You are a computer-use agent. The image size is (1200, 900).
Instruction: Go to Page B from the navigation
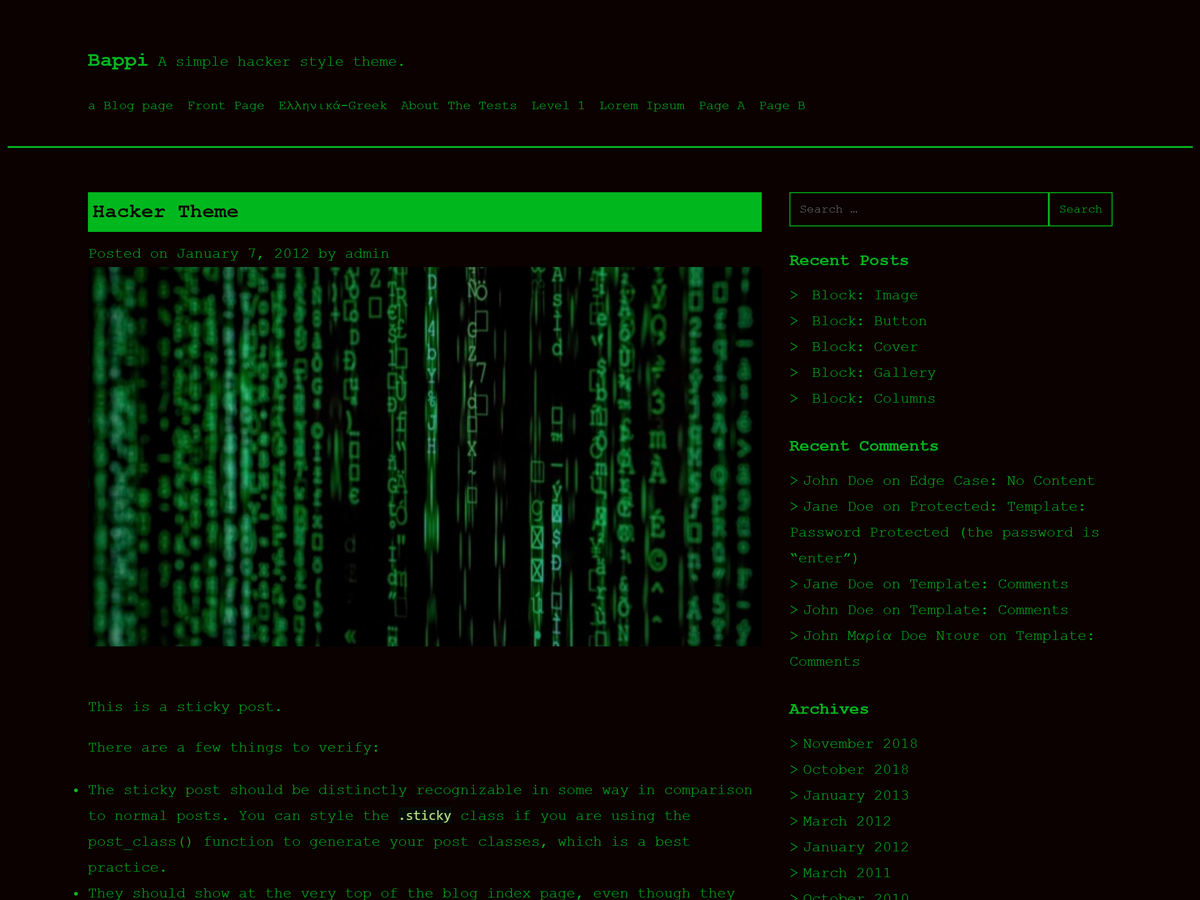click(782, 105)
